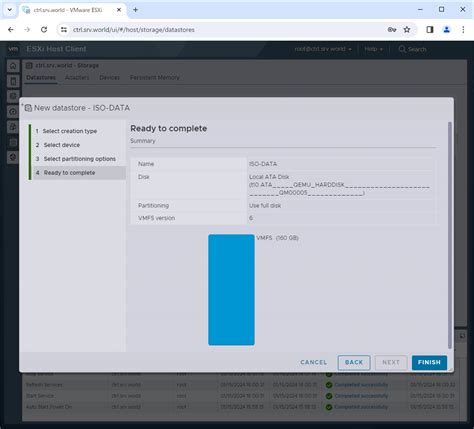
Task: Click the New datastore dialog title icon
Action: [x=28, y=108]
